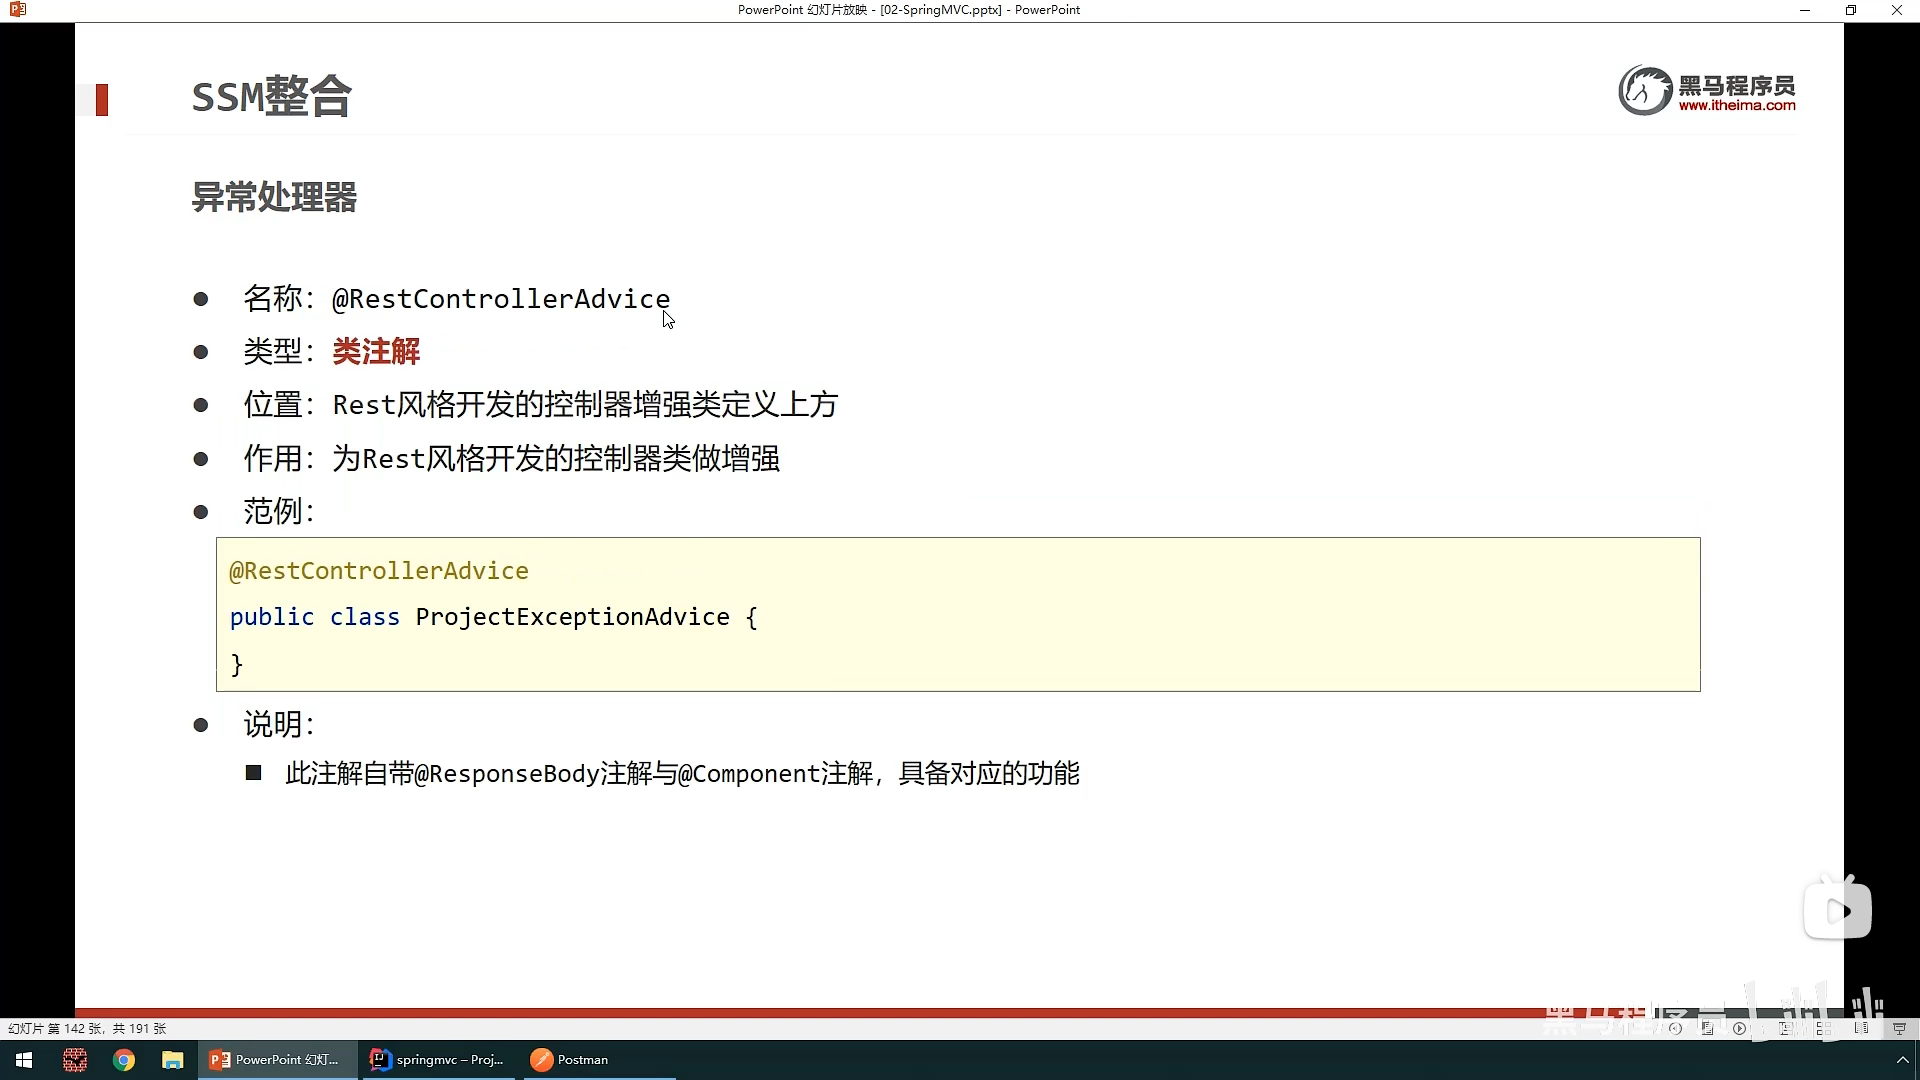Go to previous slide using status bar arrow
Viewport: 1920px width, 1080px height.
click(x=1675, y=1028)
